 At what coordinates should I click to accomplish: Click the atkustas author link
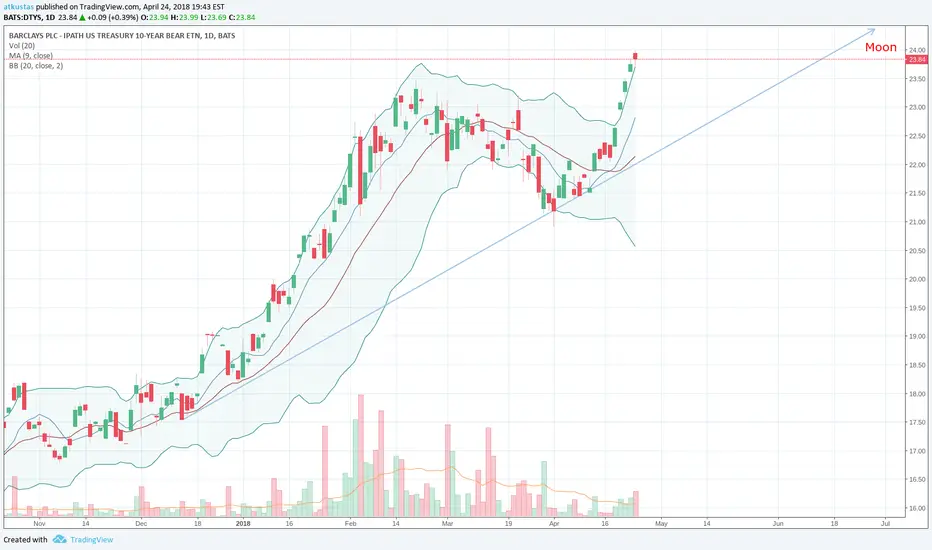18,7
